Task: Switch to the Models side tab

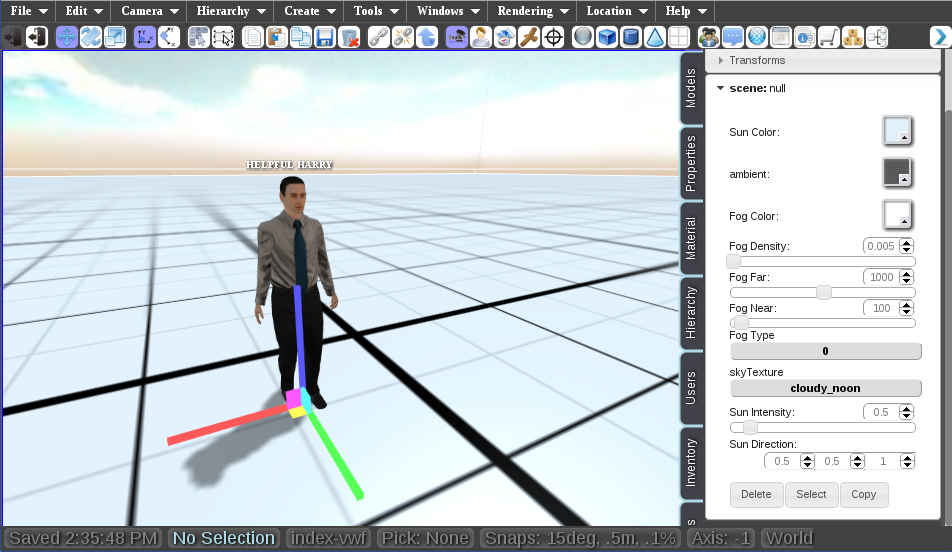Action: pyautogui.click(x=691, y=89)
